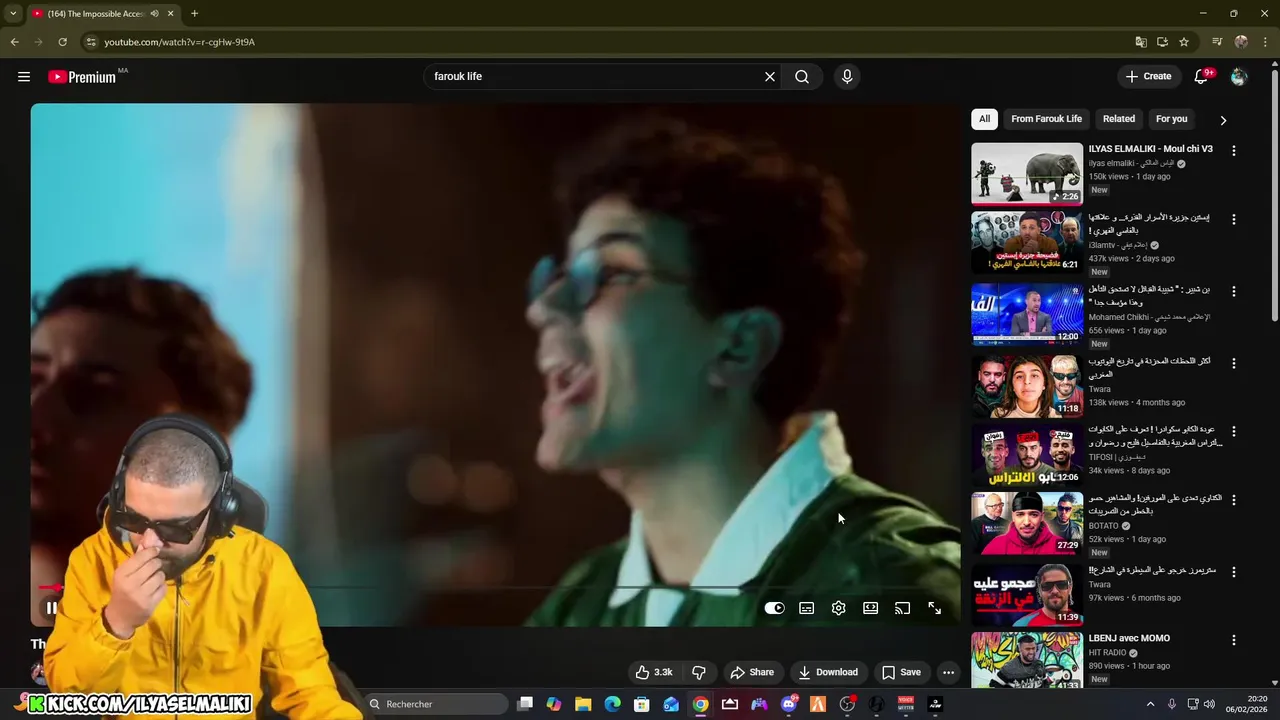The image size is (1280, 720).
Task: Open Chrome three-dot menu
Action: click(x=1264, y=42)
